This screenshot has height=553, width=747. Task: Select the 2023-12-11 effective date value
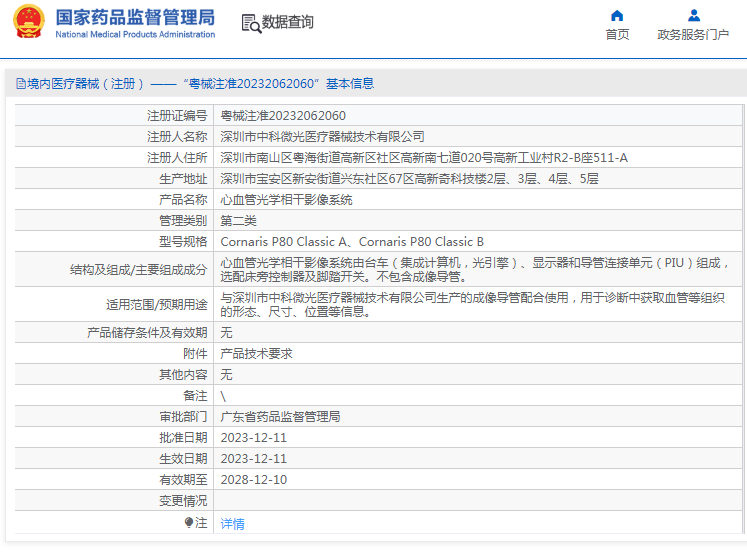click(x=253, y=459)
